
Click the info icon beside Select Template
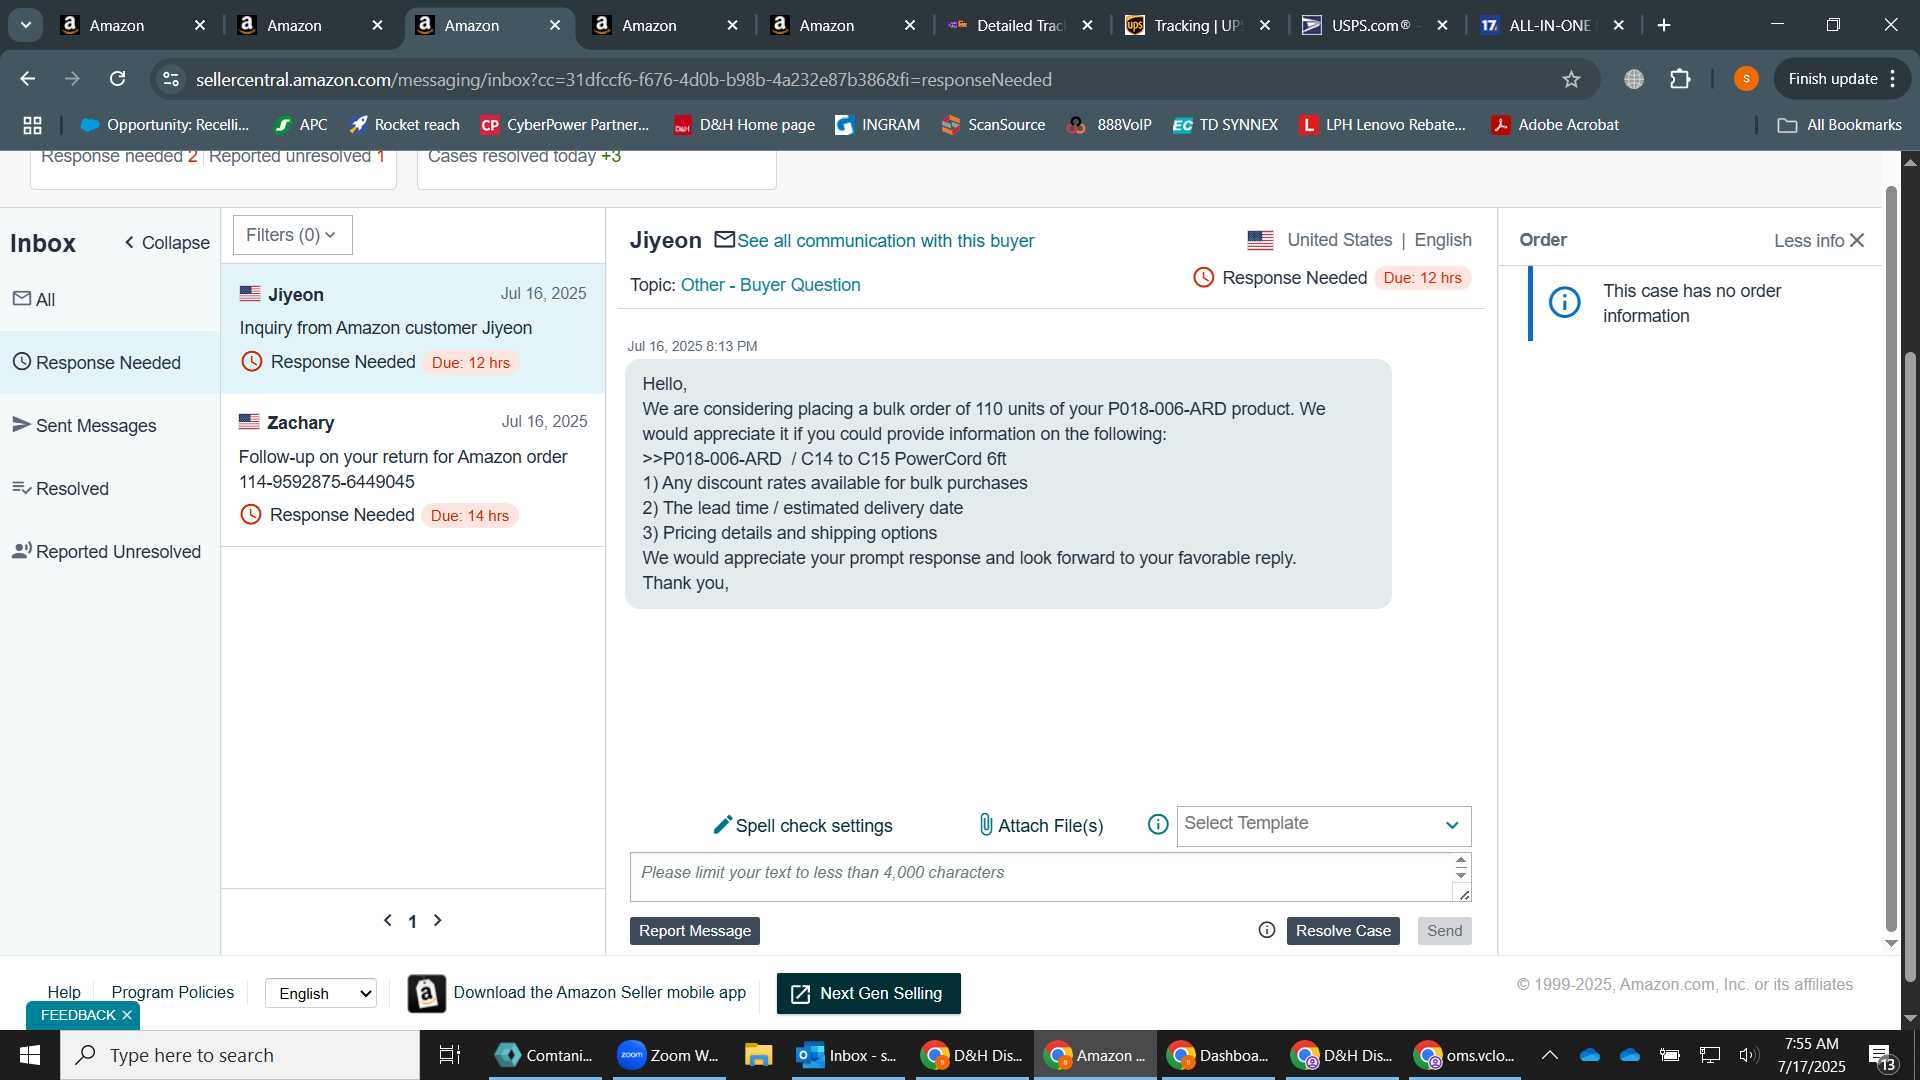click(x=1158, y=824)
